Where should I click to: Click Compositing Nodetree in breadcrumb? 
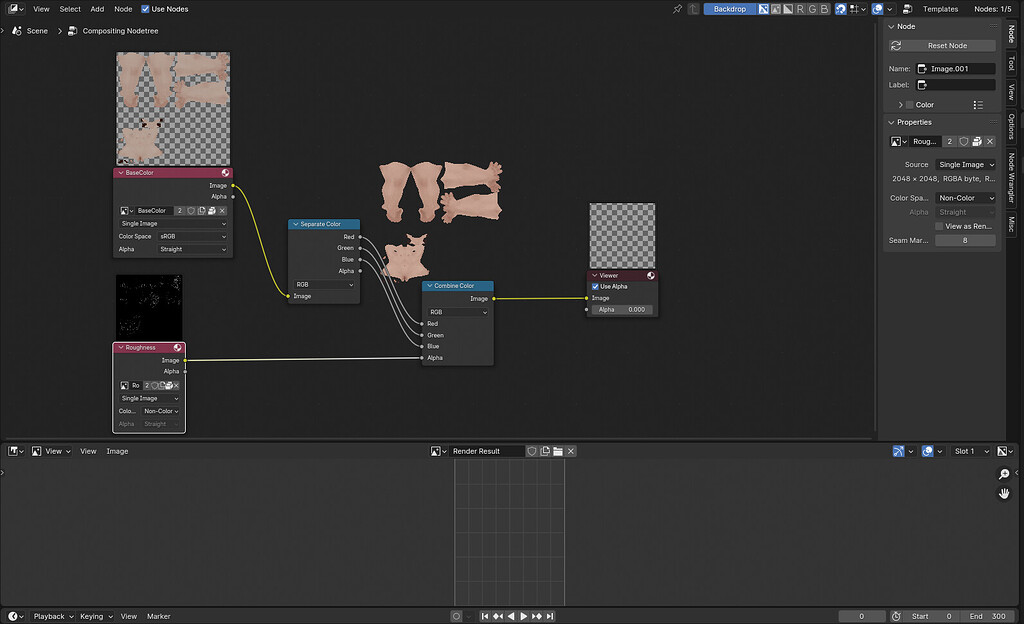pyautogui.click(x=120, y=31)
